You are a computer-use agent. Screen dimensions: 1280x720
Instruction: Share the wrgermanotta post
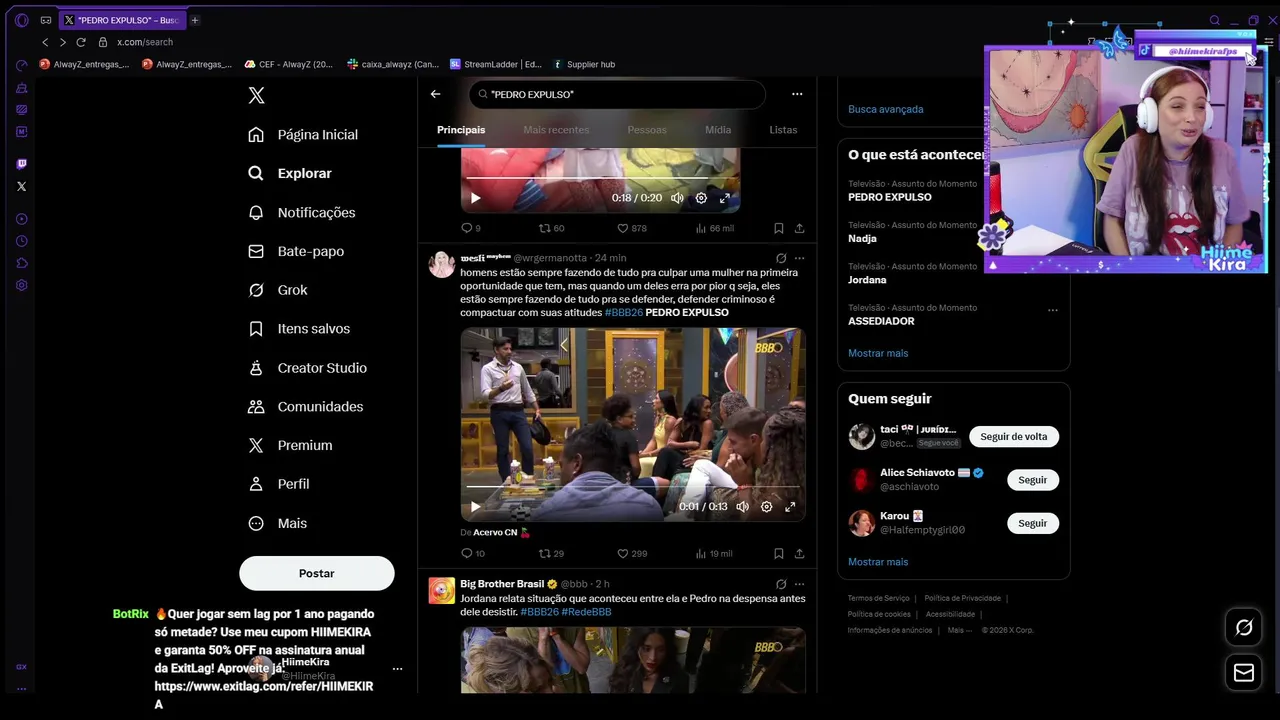pyautogui.click(x=799, y=553)
